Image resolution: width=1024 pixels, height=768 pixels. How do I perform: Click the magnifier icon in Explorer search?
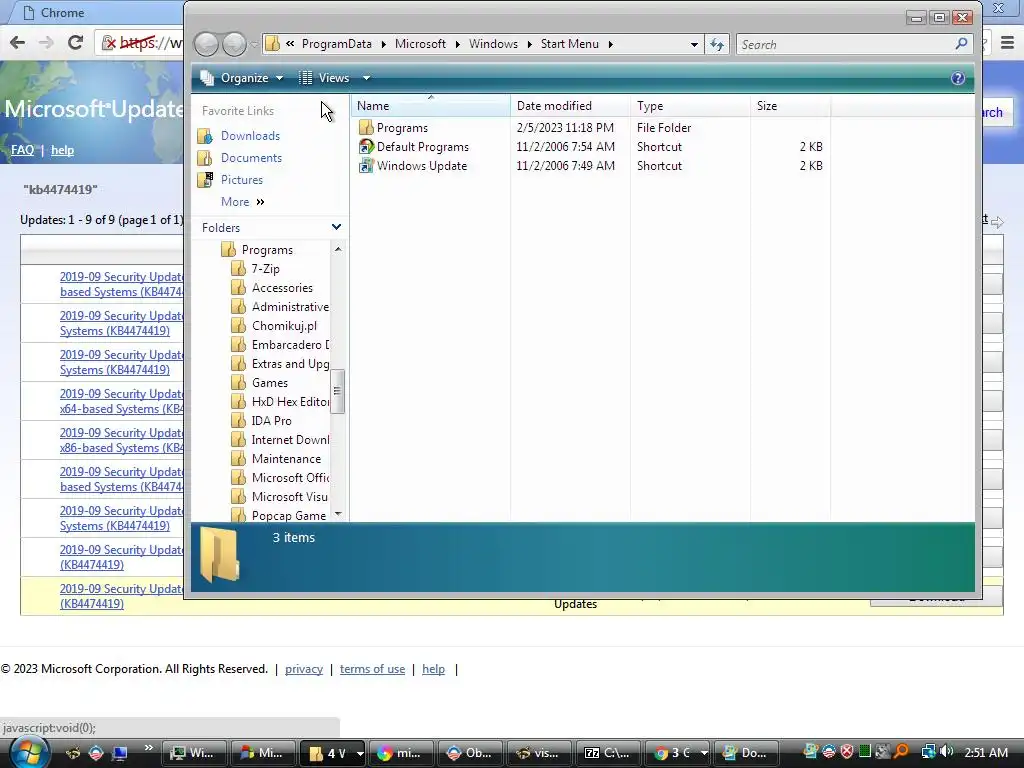coord(961,44)
